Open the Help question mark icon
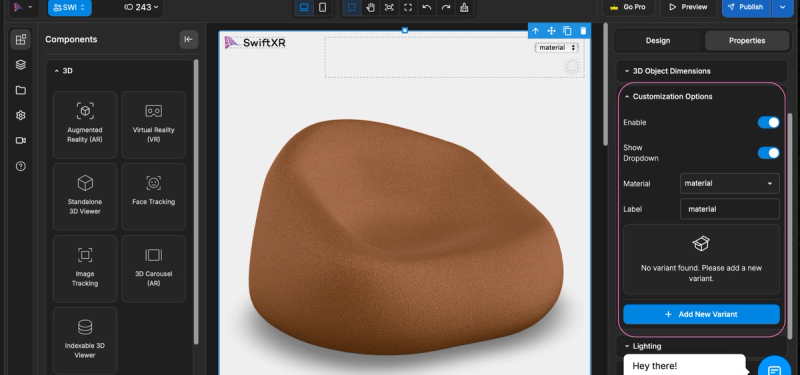The image size is (800, 375). pyautogui.click(x=20, y=166)
